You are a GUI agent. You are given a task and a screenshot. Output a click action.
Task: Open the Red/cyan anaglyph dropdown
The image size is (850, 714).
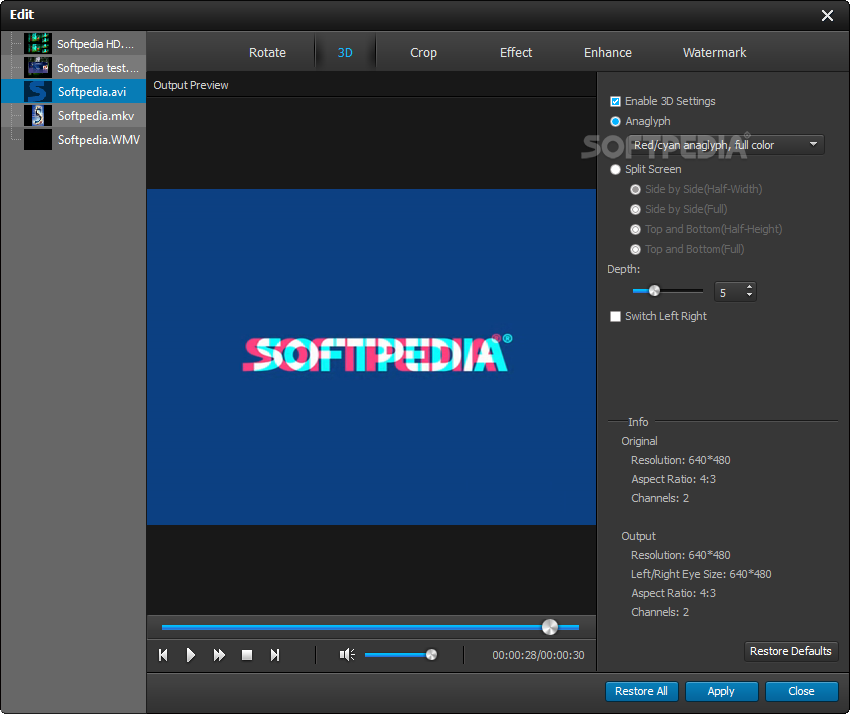click(727, 145)
